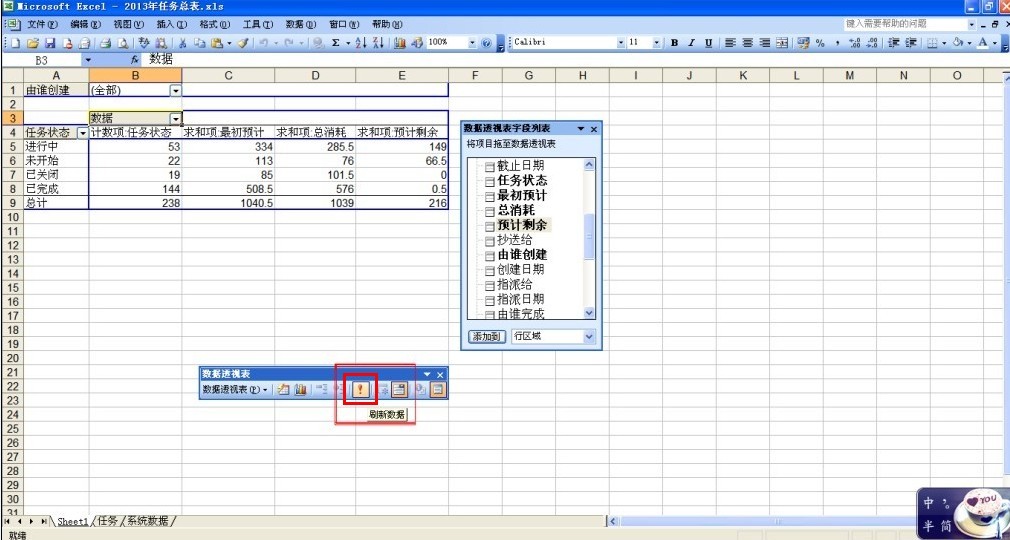Click the 添加到 button in field list
This screenshot has width=1010, height=540.
(x=486, y=337)
